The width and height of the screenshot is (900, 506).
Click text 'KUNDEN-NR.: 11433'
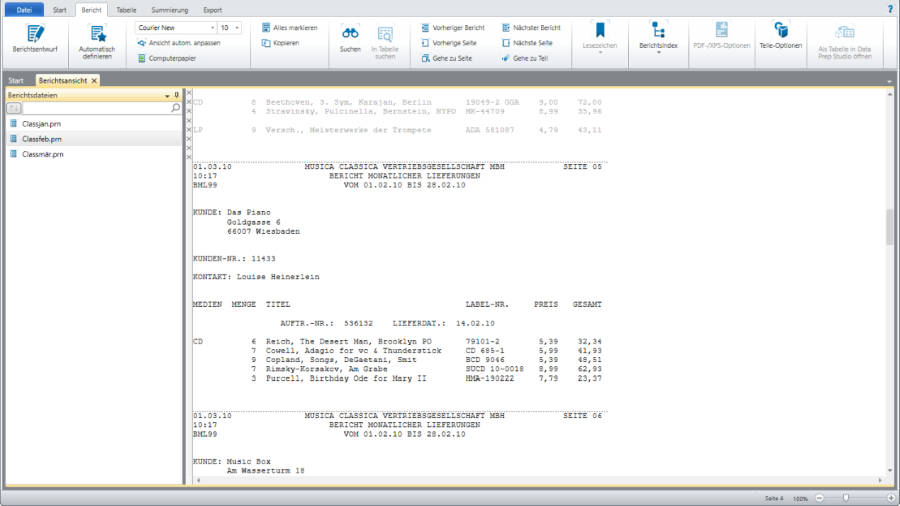pos(234,259)
